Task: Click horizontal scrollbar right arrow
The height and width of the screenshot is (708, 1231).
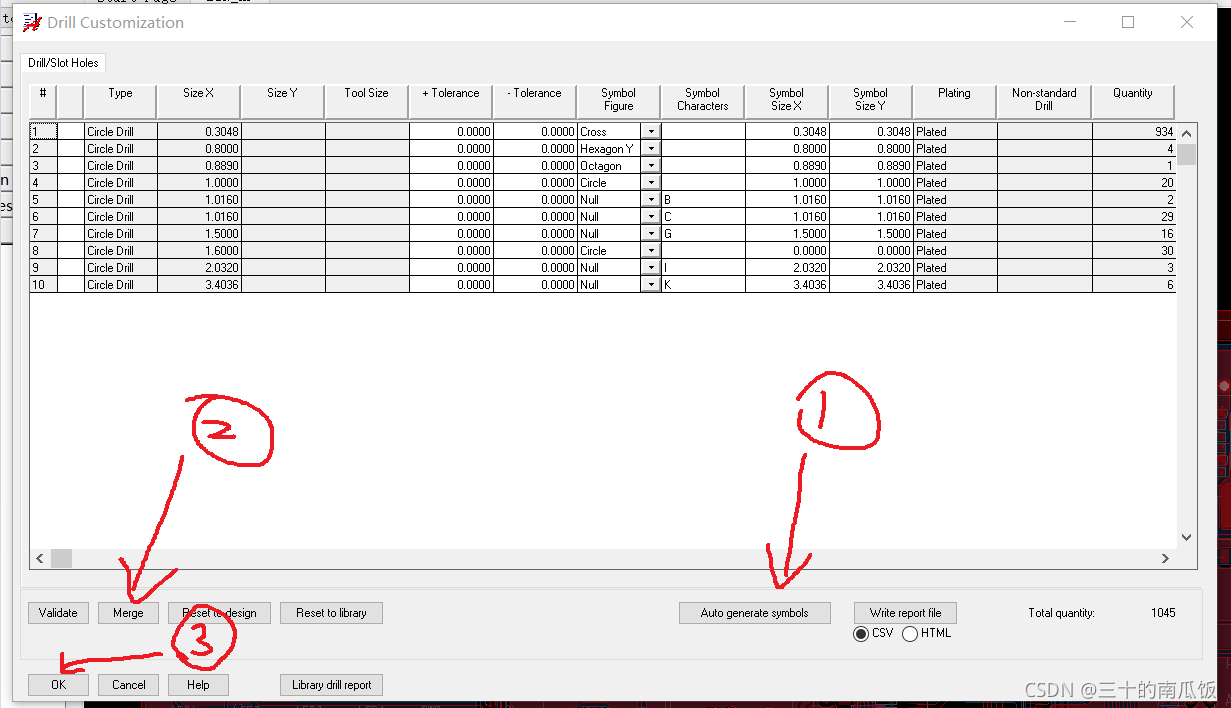Action: pyautogui.click(x=1165, y=558)
